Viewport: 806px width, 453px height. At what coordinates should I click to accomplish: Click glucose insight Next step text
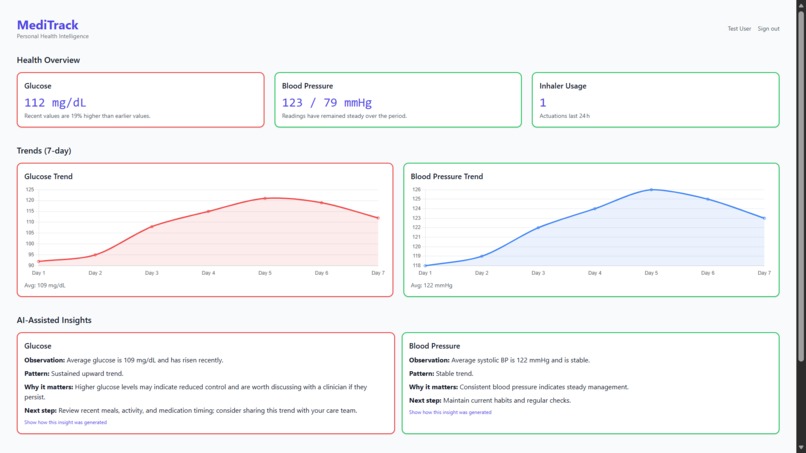191,411
